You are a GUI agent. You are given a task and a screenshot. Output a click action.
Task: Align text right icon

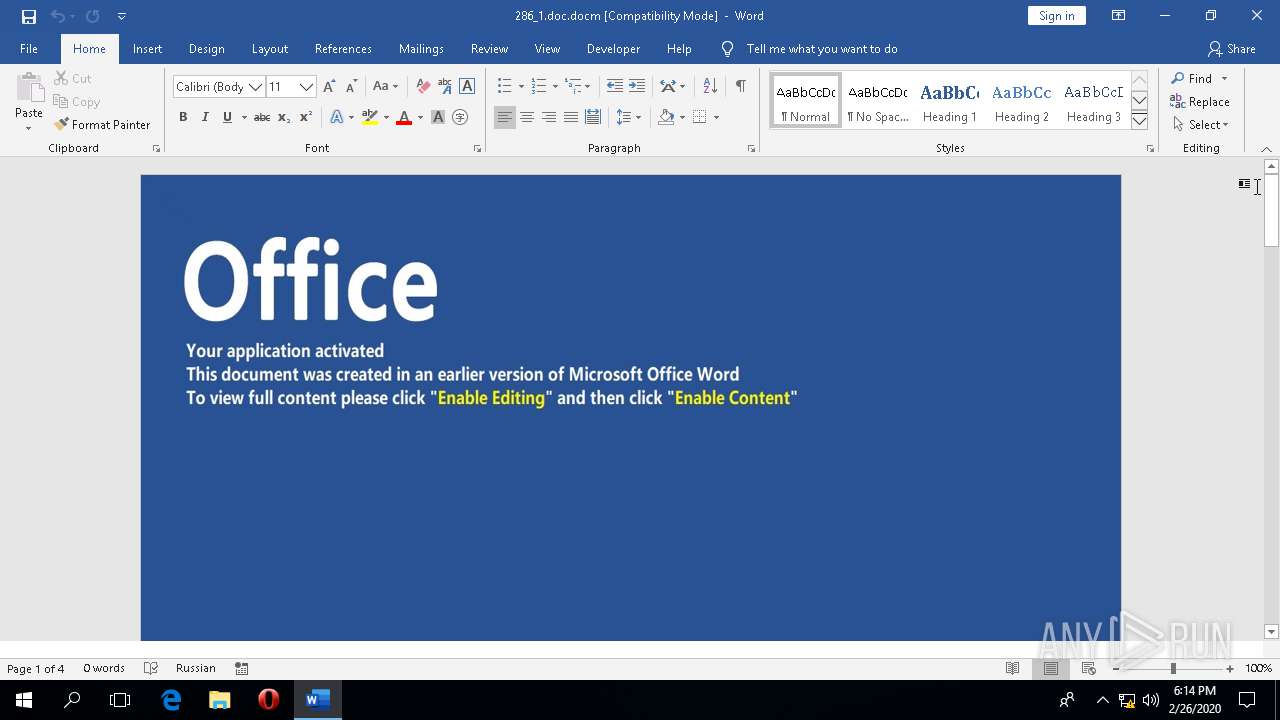pos(549,117)
